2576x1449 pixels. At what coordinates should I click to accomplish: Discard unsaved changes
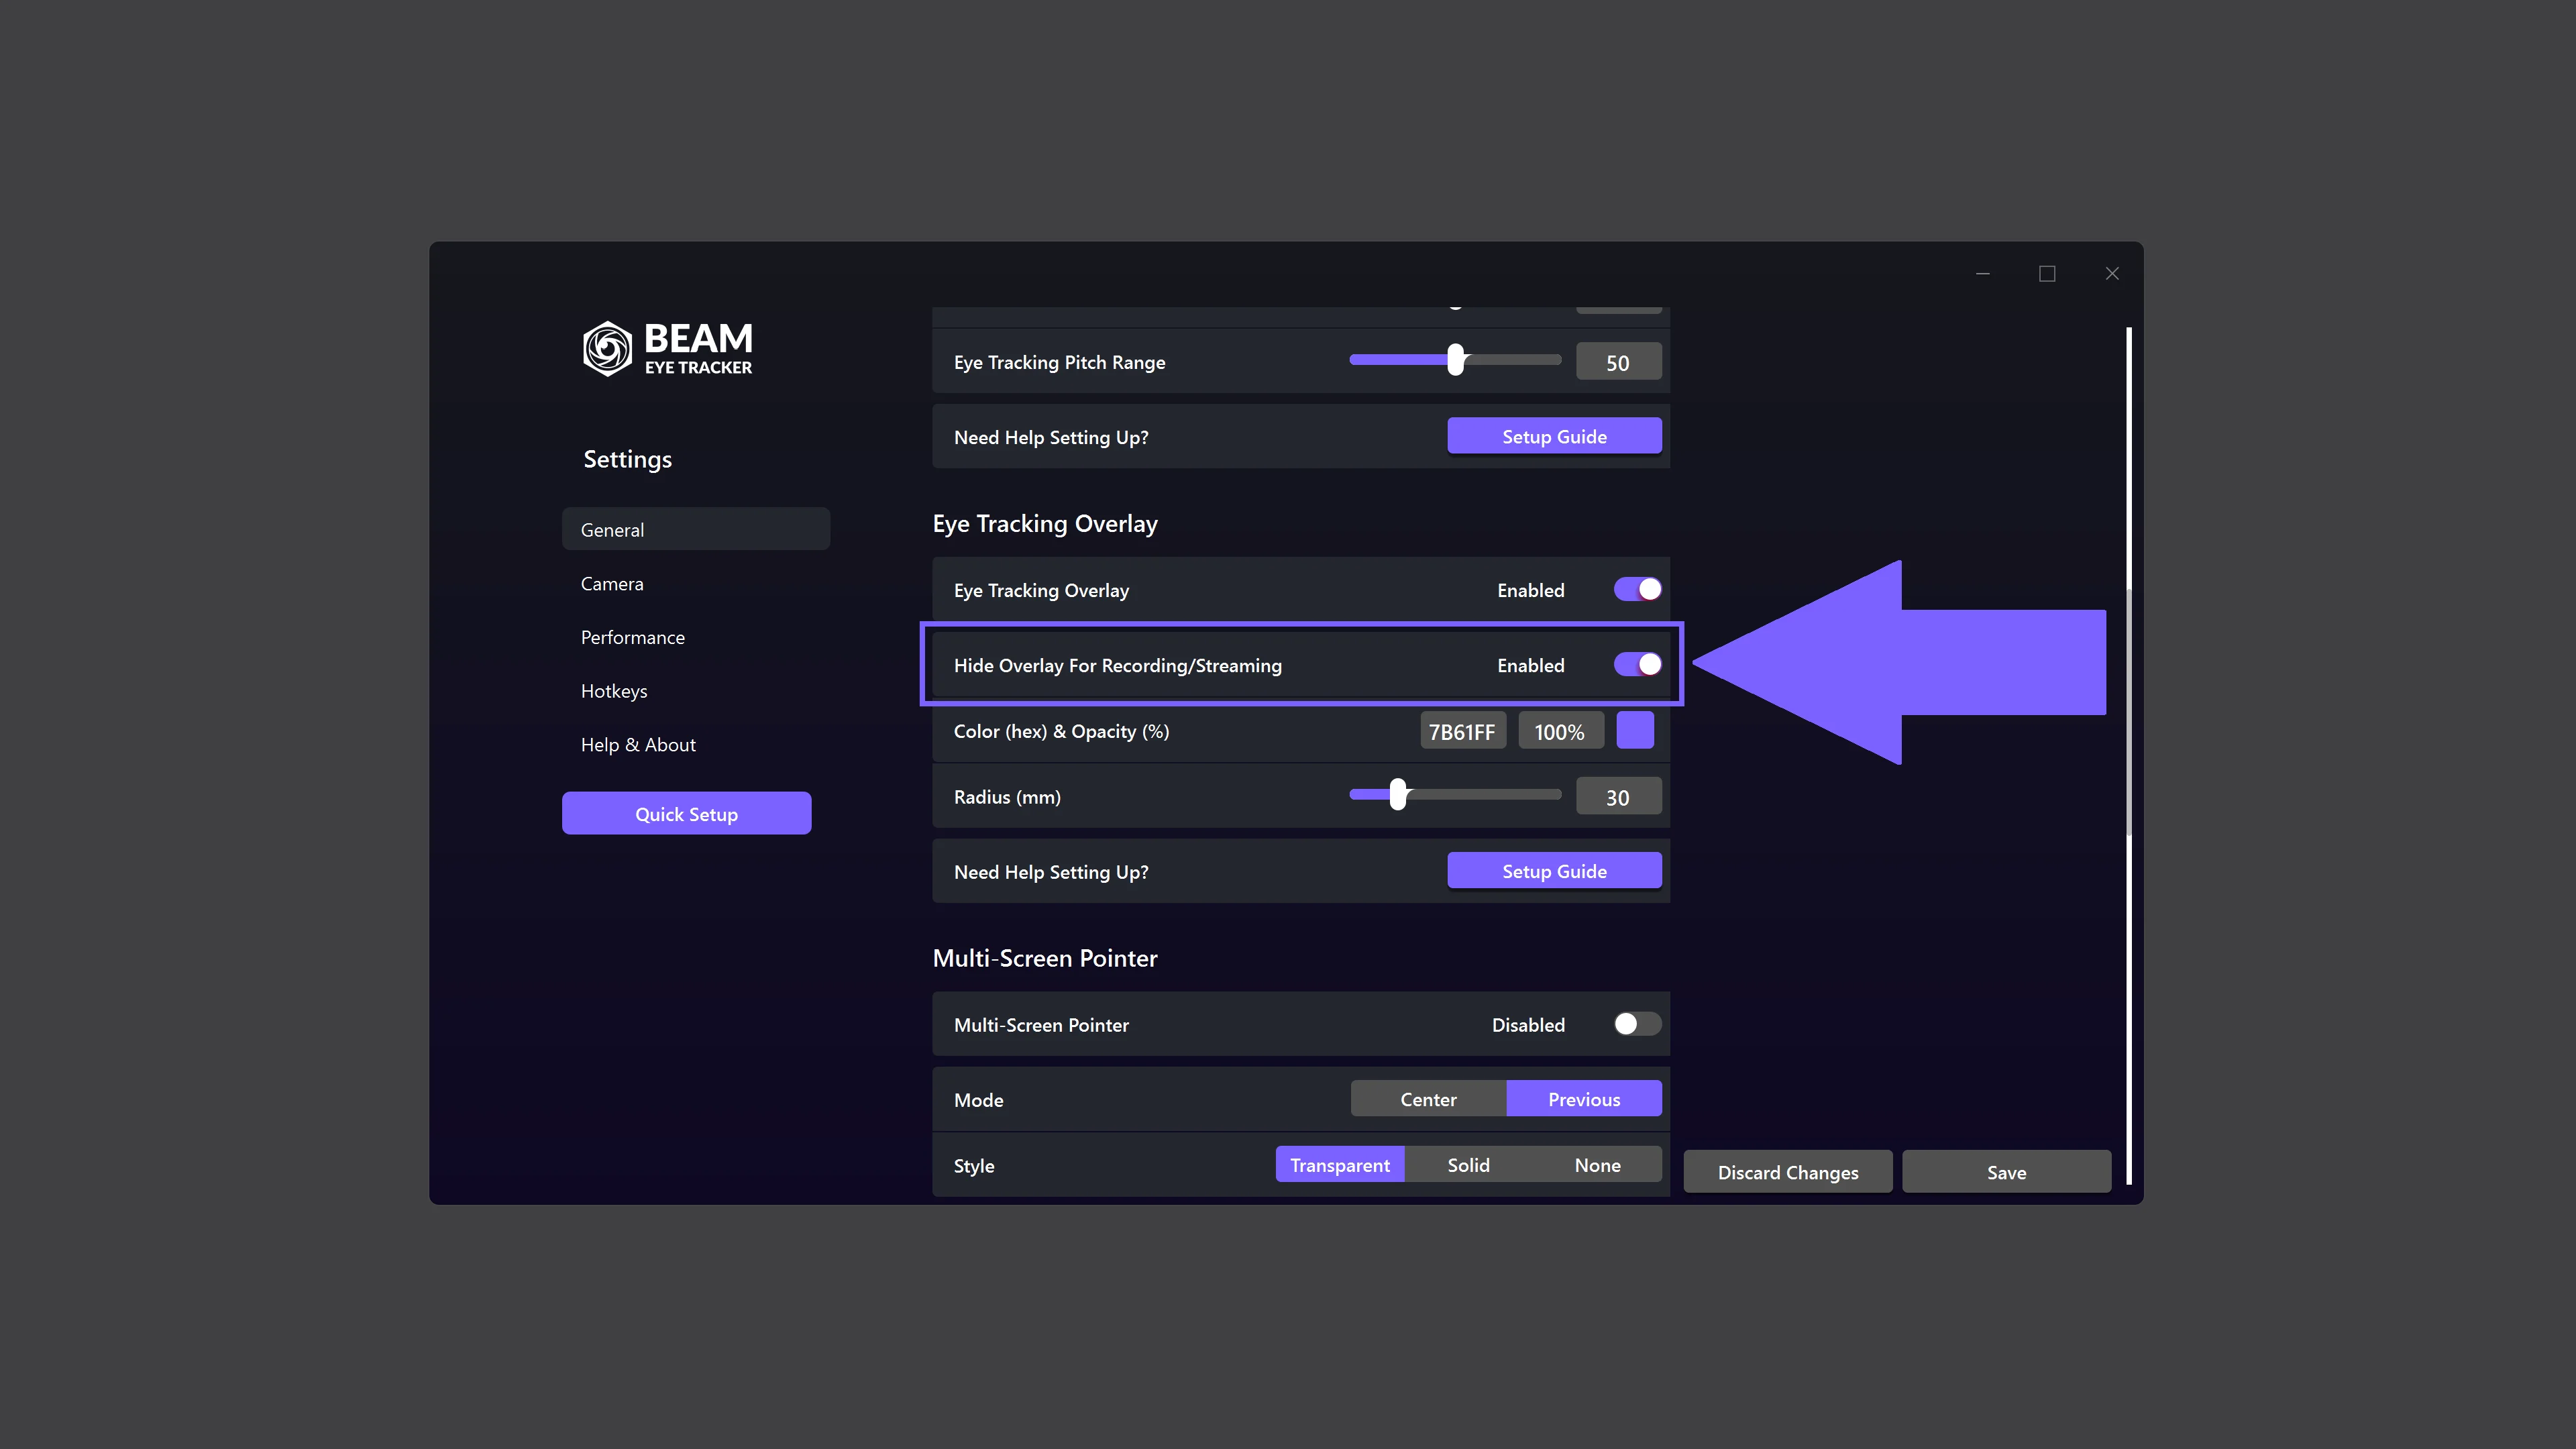point(1787,1171)
